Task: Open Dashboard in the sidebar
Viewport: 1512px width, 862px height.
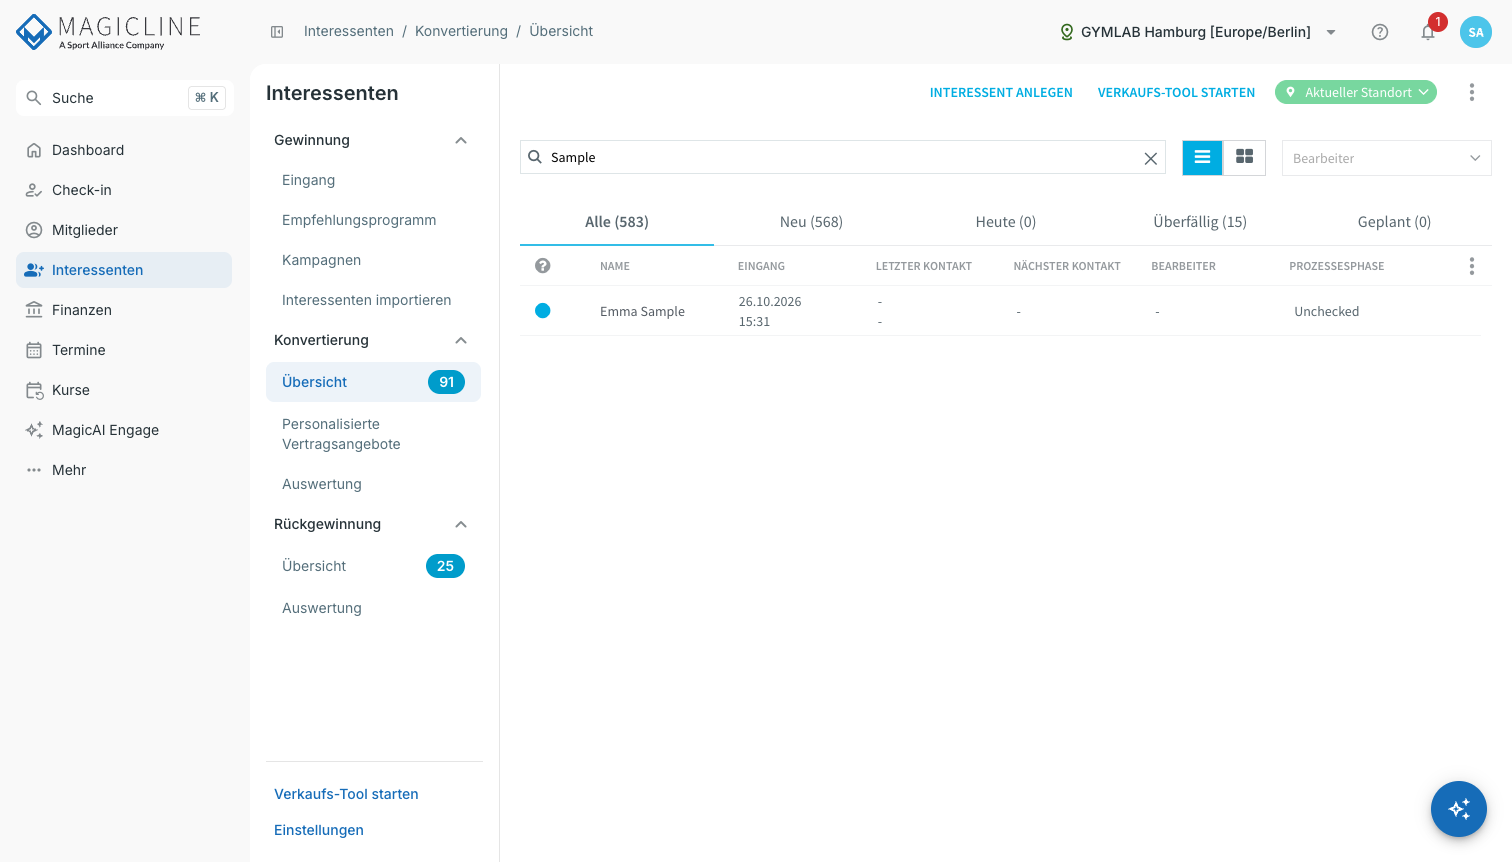Action: pos(124,150)
